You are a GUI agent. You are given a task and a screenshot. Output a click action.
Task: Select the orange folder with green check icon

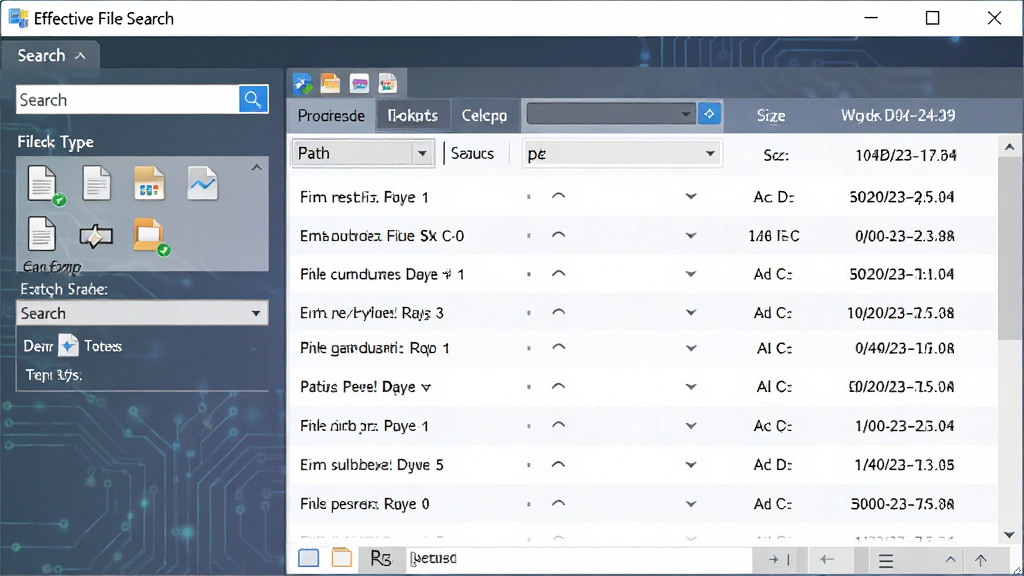pos(151,236)
